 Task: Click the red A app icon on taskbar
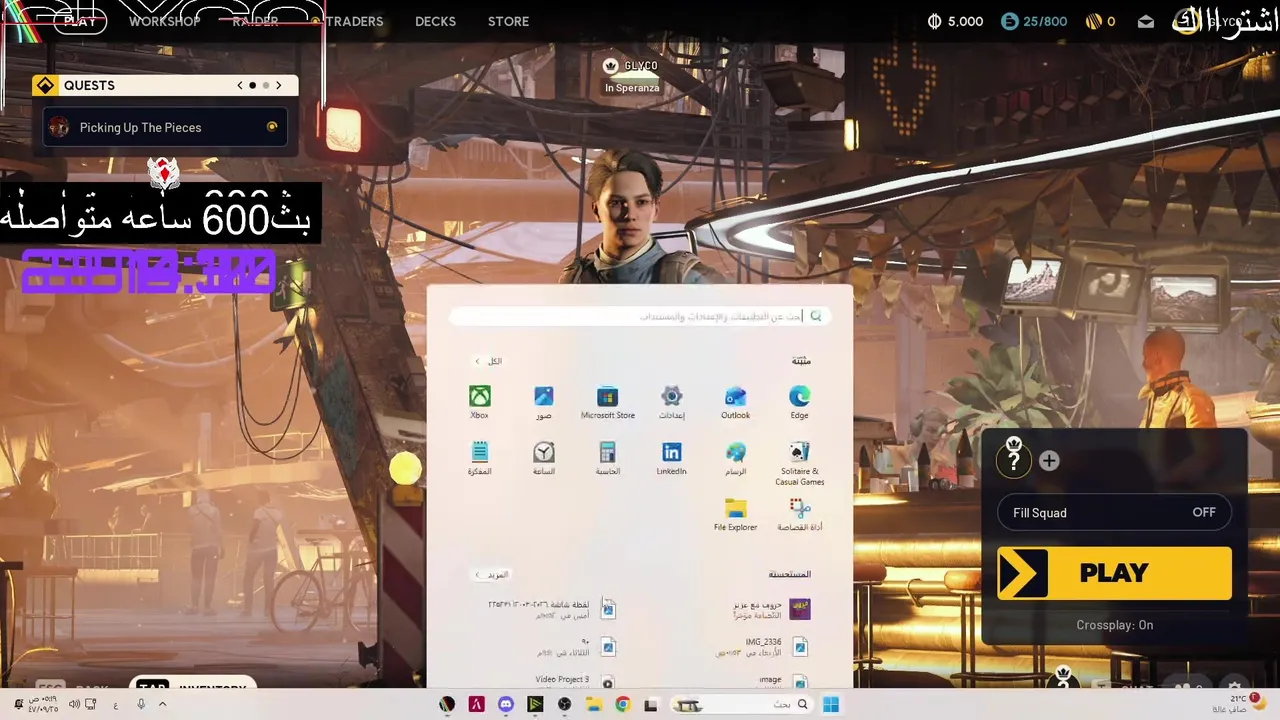[x=476, y=704]
